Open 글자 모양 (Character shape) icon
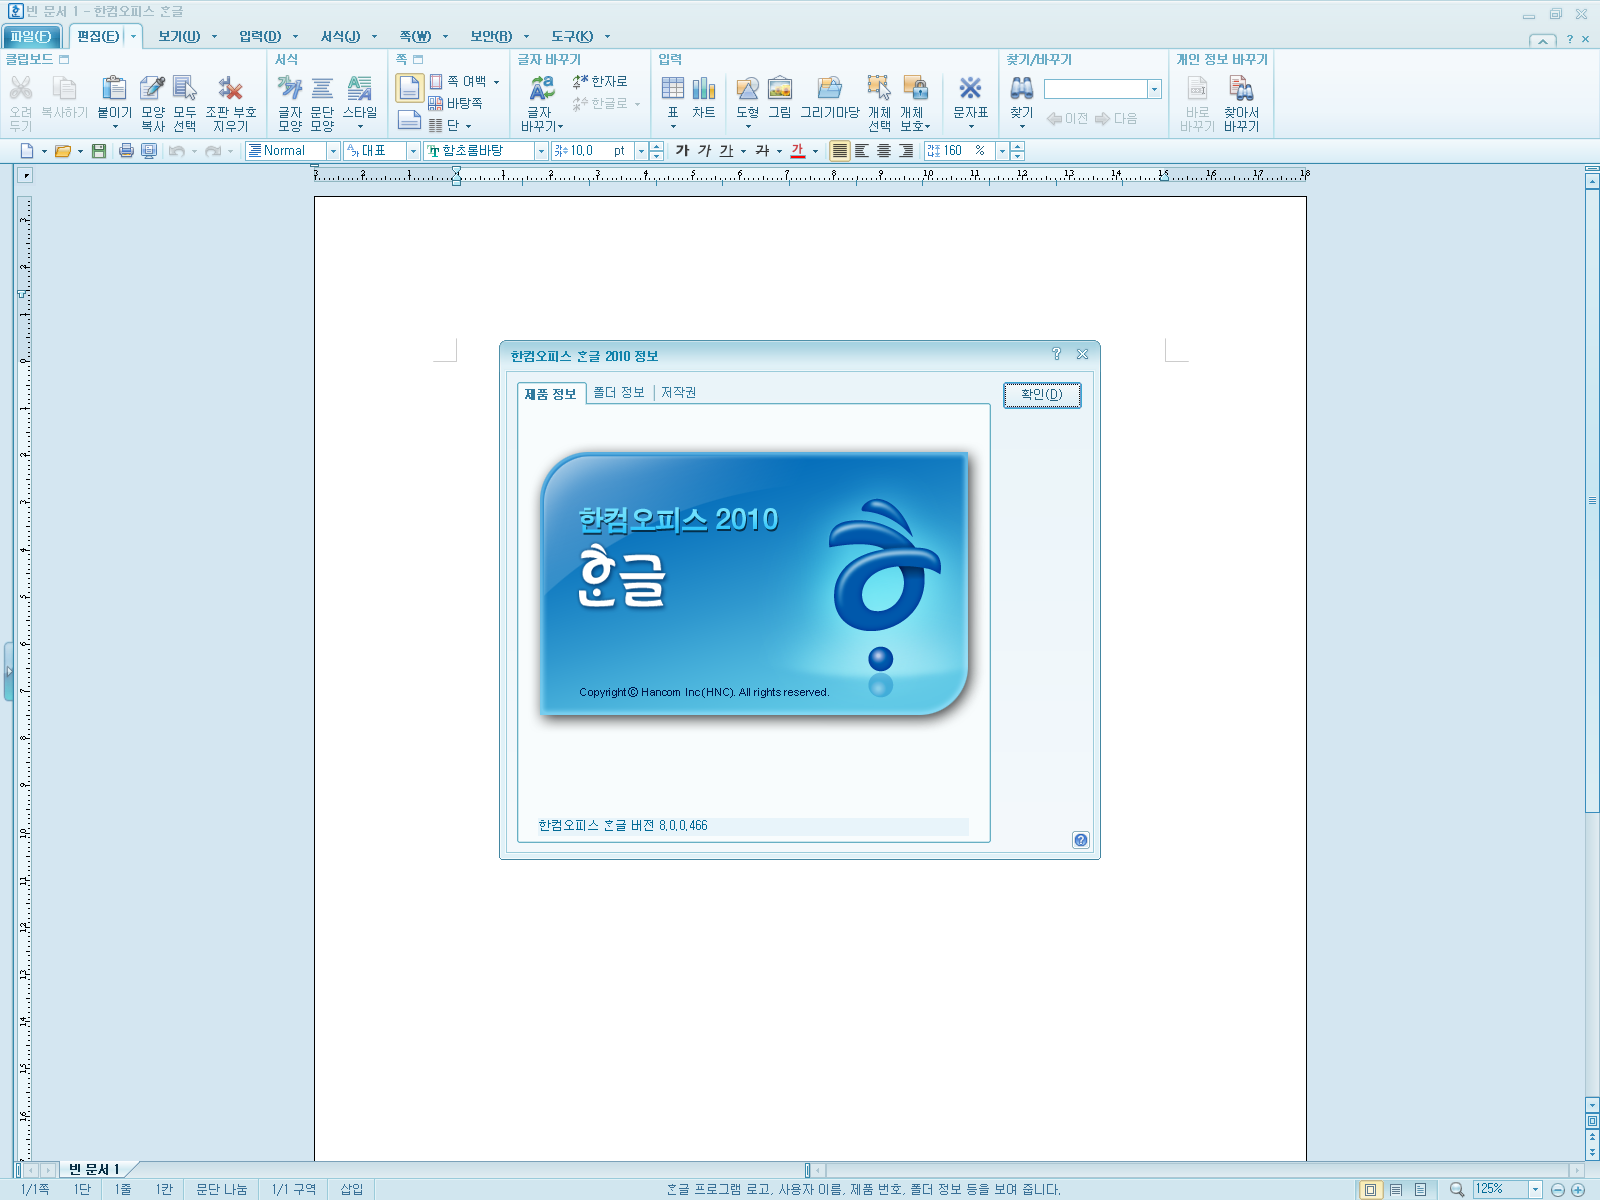 [x=290, y=89]
